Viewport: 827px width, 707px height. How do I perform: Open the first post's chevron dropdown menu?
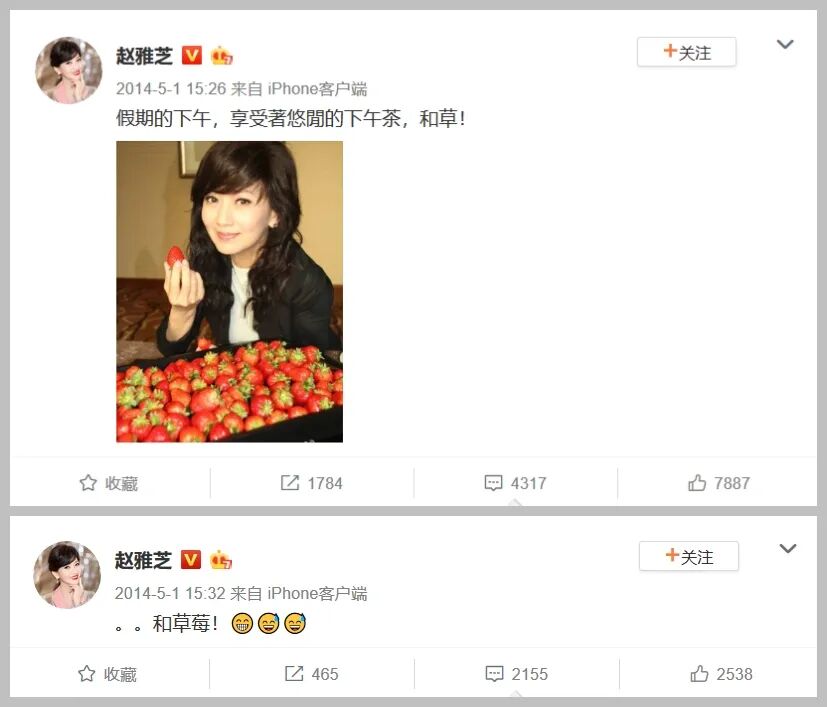785,44
